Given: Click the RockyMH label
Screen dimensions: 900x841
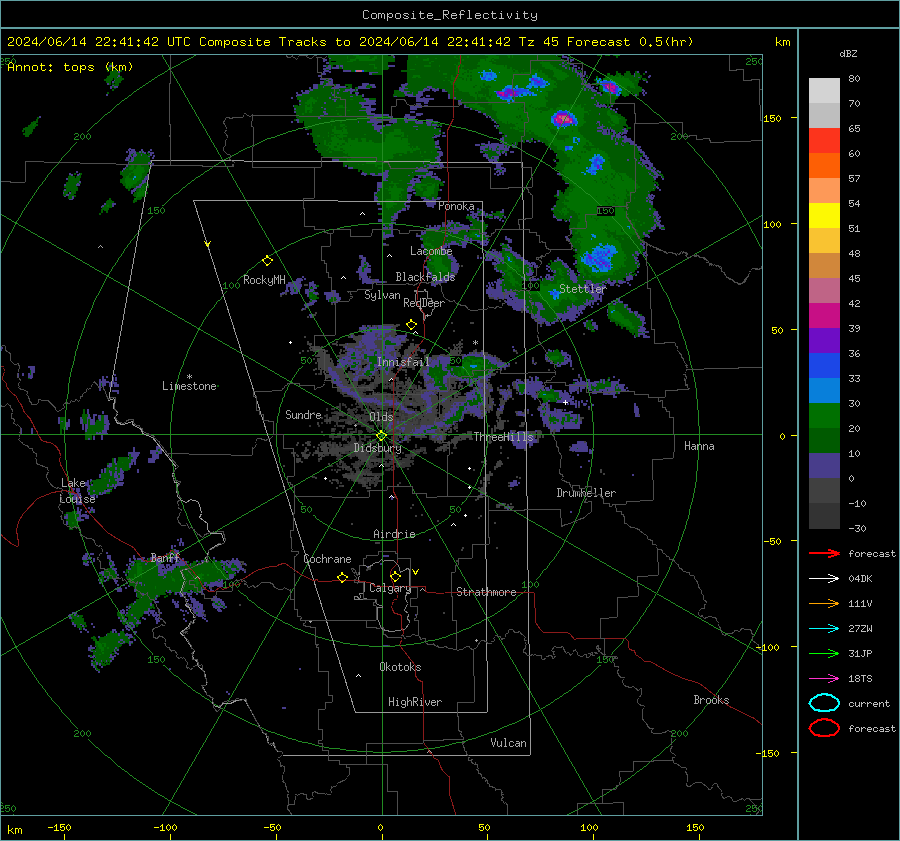Looking at the screenshot, I should [264, 280].
